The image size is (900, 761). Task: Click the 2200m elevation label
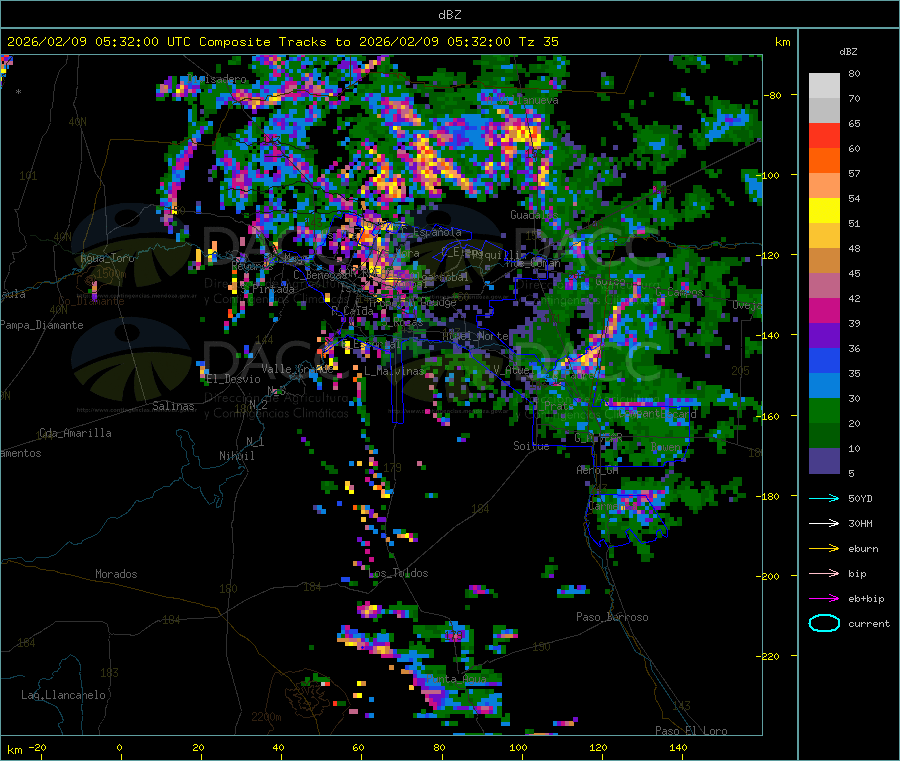coord(266,717)
